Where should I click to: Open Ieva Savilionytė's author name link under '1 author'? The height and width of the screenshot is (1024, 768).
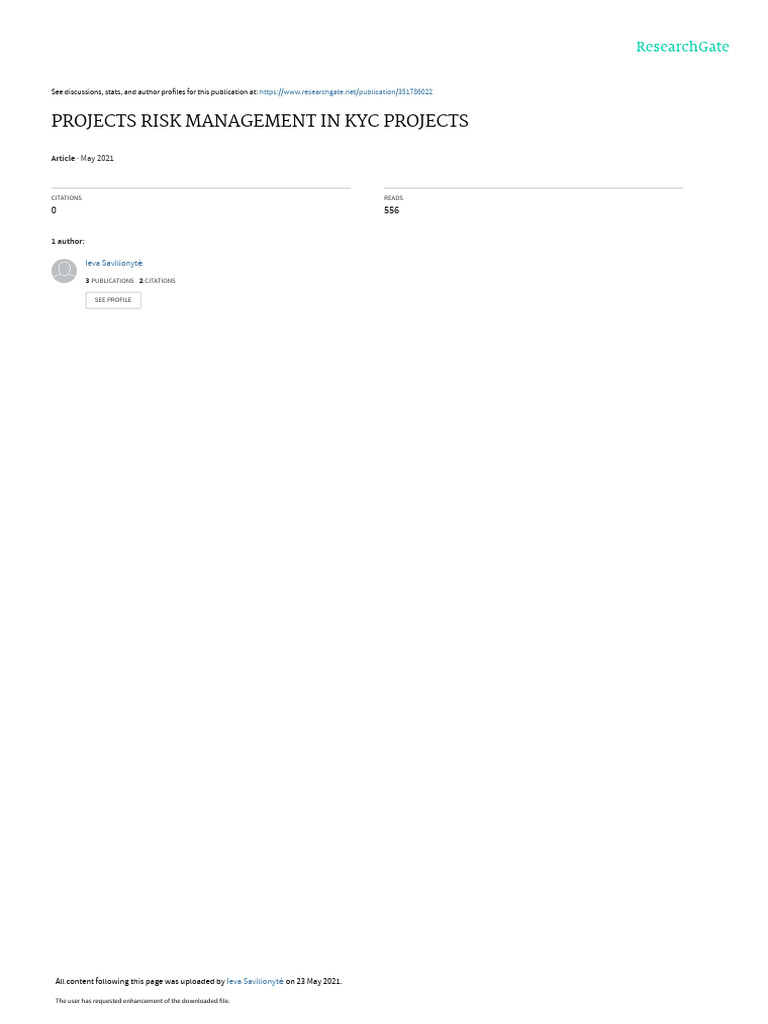tap(114, 263)
